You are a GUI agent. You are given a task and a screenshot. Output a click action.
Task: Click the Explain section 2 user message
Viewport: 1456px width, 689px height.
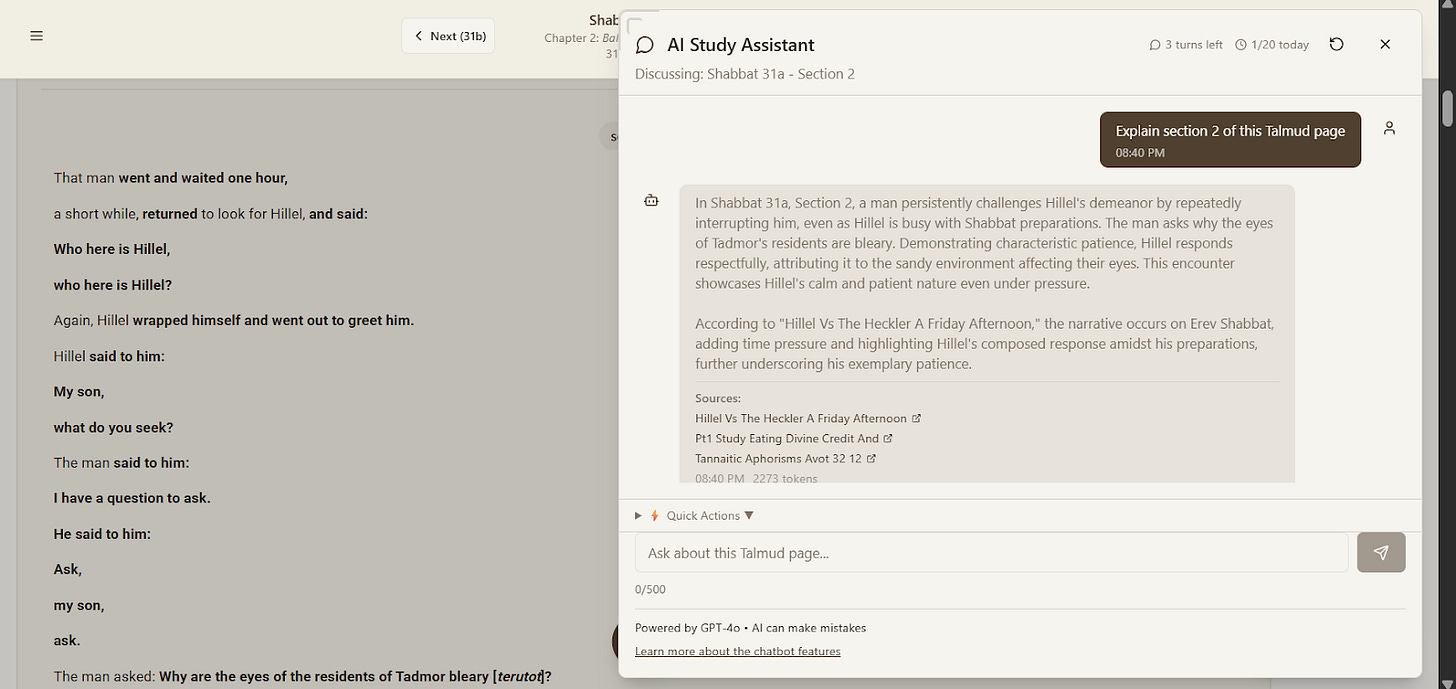tap(1230, 139)
